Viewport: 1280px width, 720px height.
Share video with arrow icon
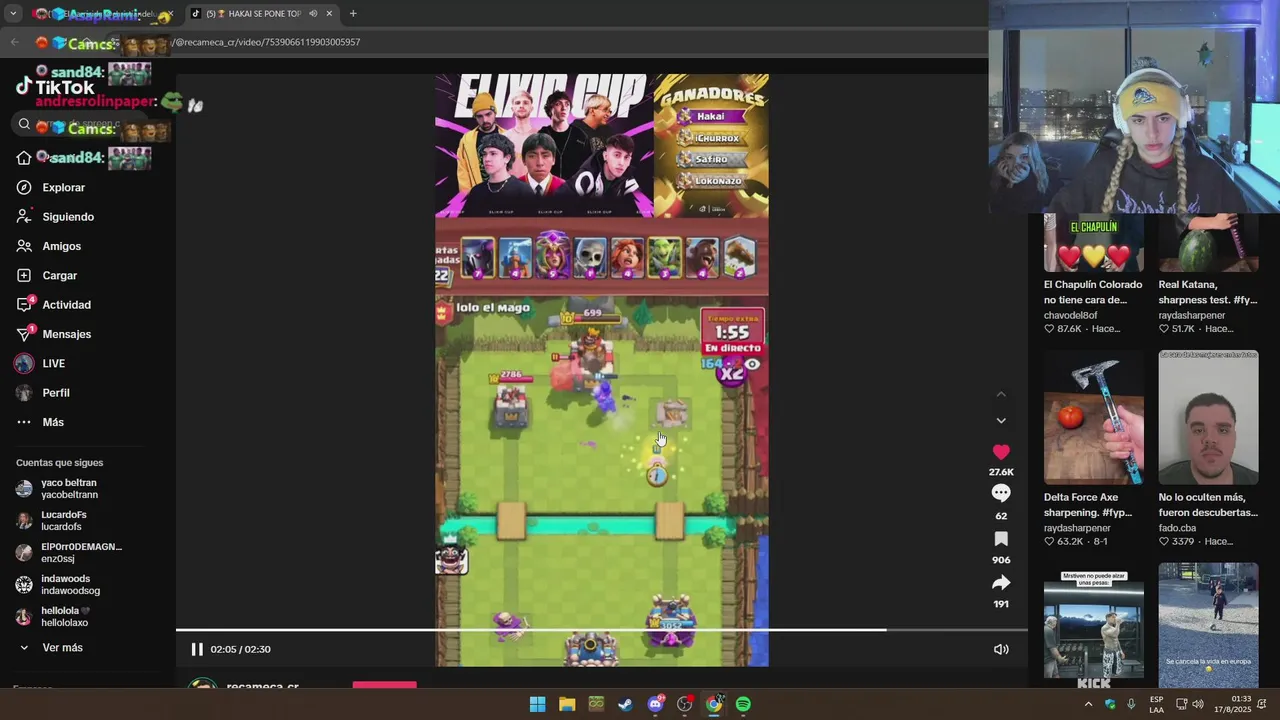[x=1001, y=583]
